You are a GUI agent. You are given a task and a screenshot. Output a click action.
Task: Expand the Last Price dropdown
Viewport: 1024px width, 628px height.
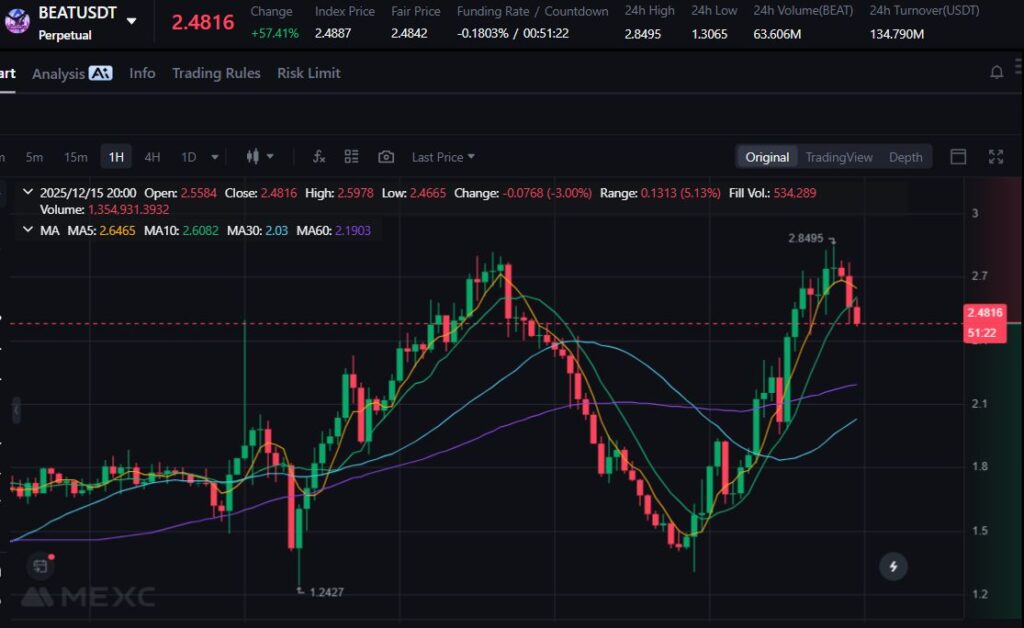pos(443,157)
